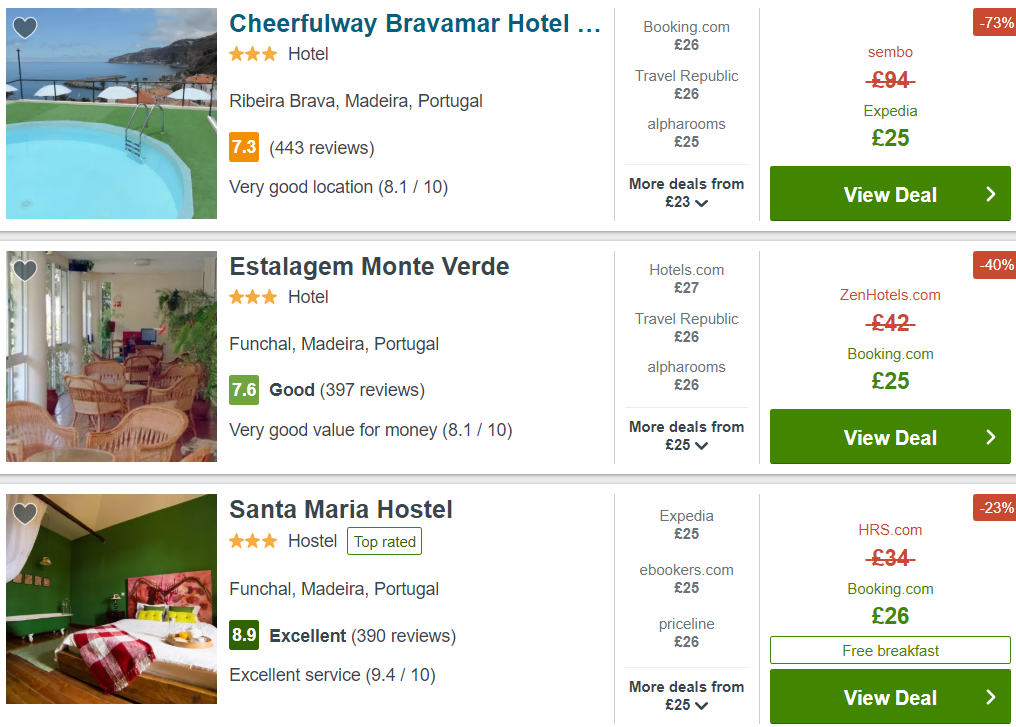The width and height of the screenshot is (1016, 727).
Task: Click the Top rated badge
Action: 384,542
